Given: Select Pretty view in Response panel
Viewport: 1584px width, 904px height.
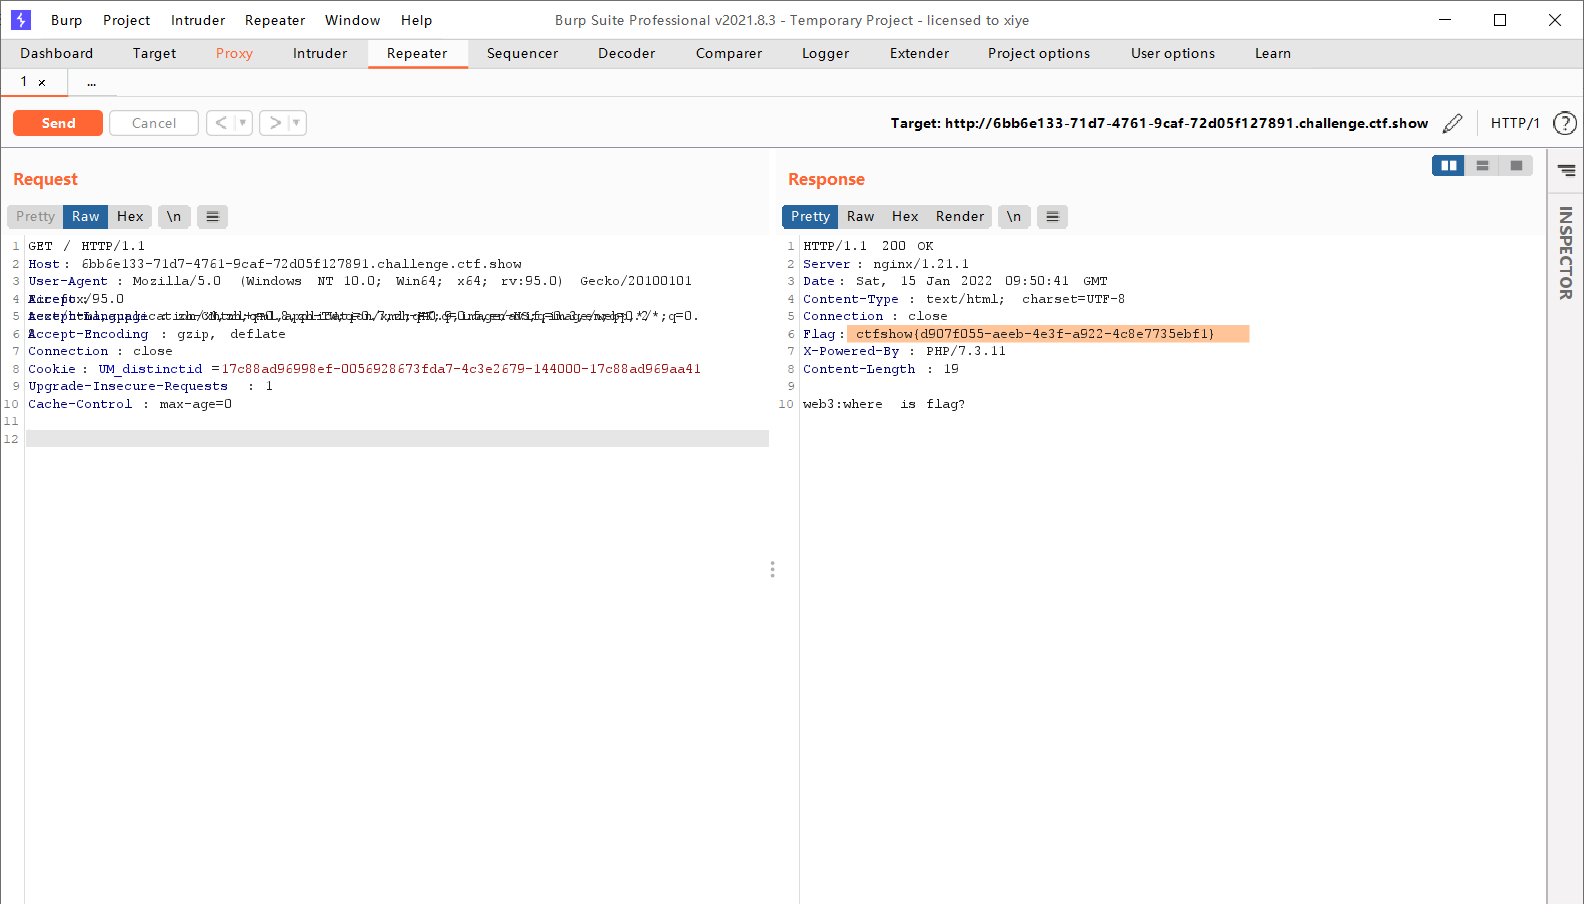Looking at the screenshot, I should click(x=810, y=216).
